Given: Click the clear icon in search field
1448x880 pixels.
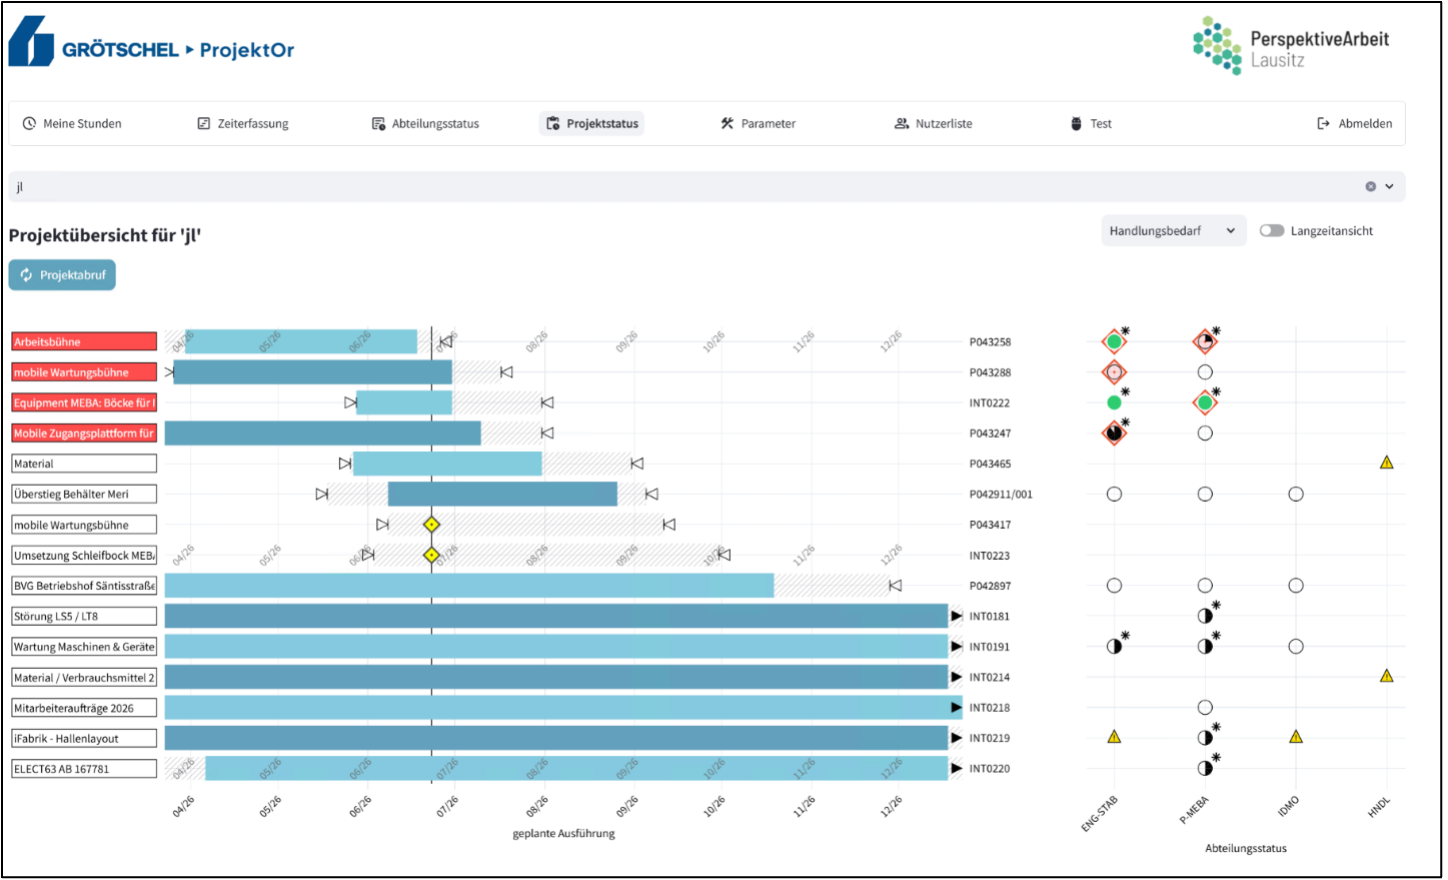Looking at the screenshot, I should pos(1371,187).
